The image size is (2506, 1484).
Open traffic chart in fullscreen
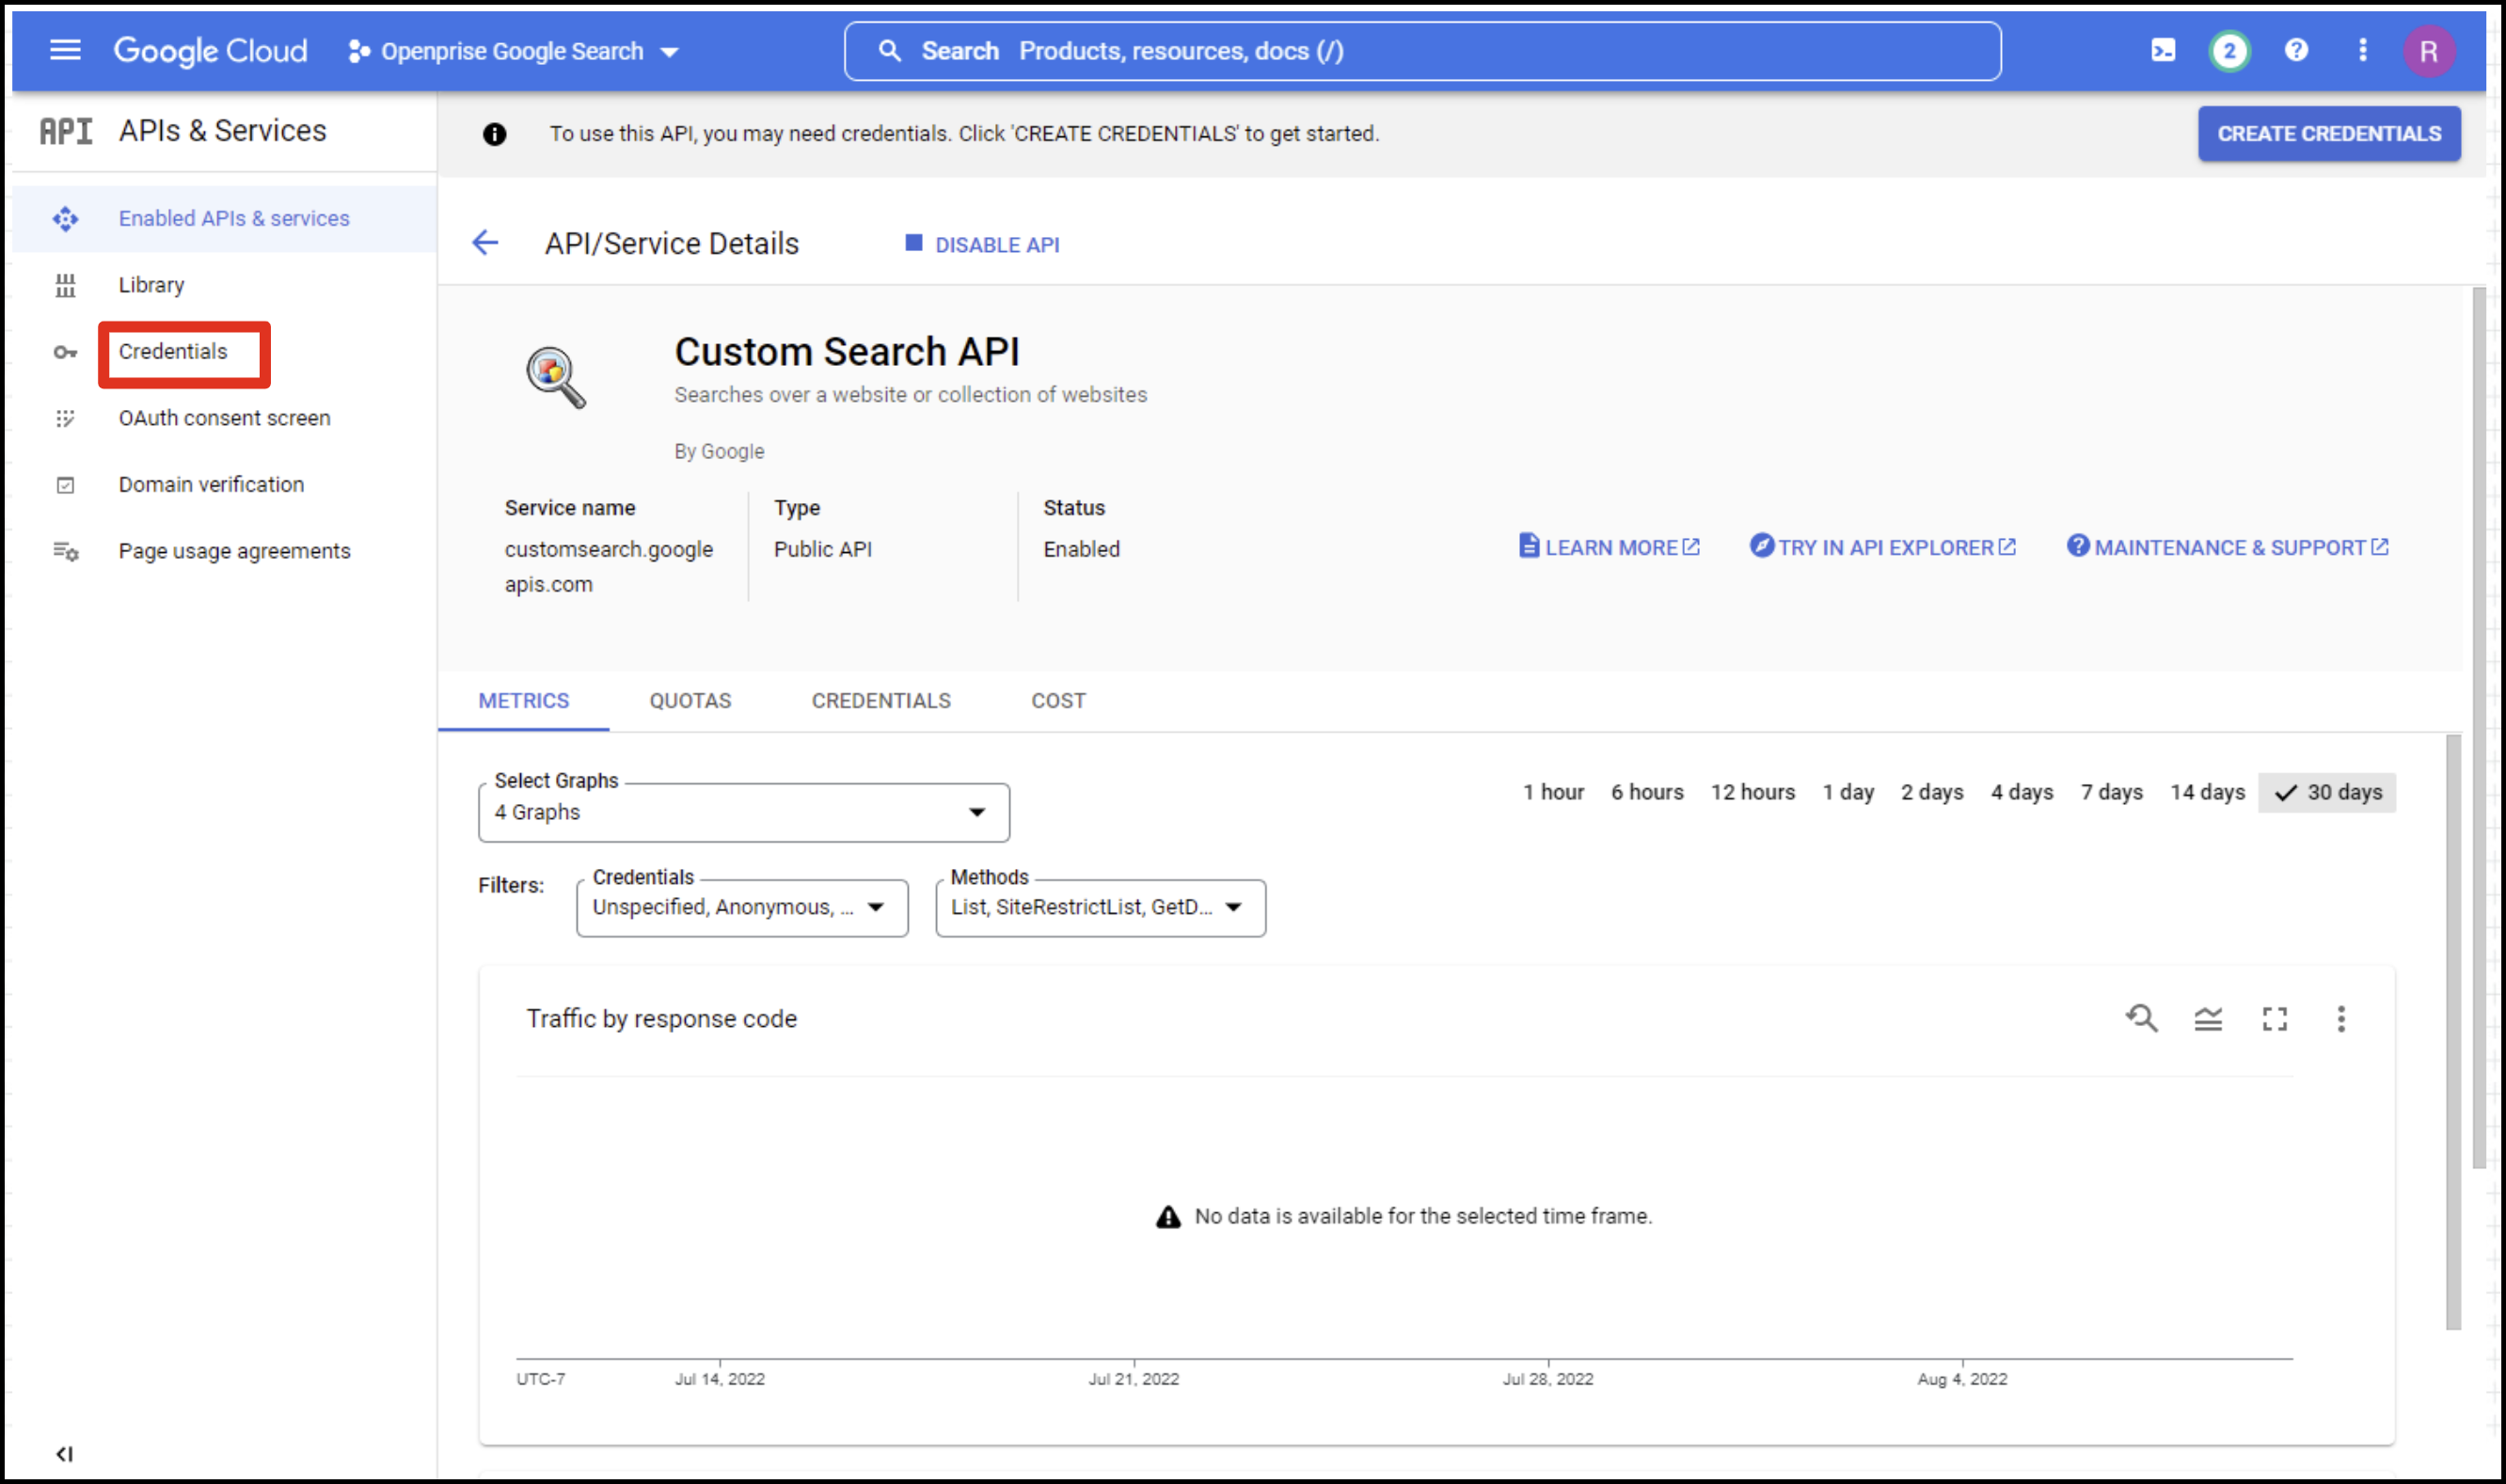pos(2275,1019)
